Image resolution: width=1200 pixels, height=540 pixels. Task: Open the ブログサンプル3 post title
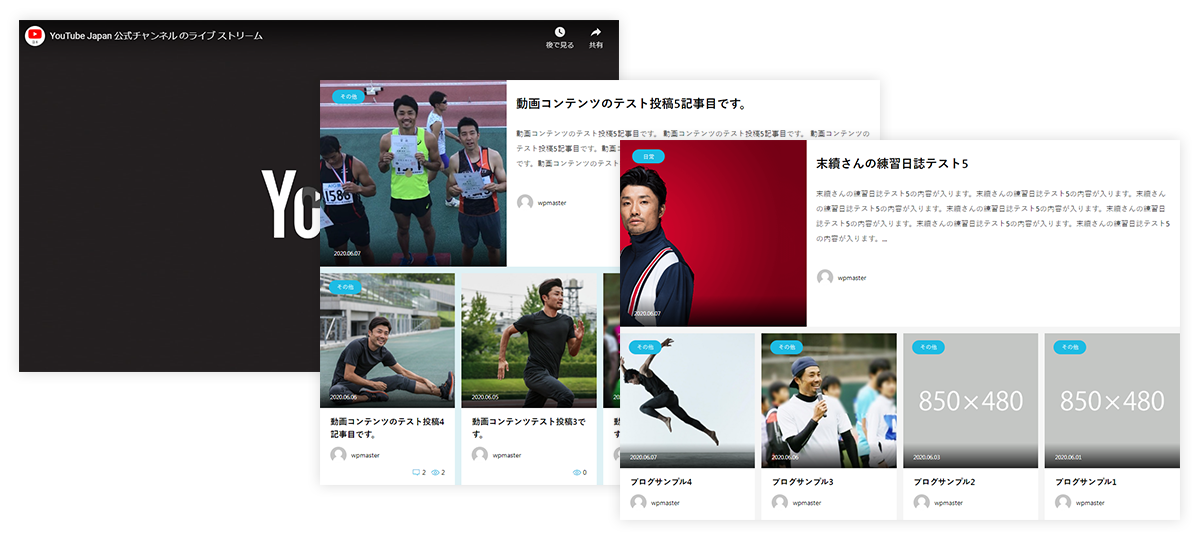tap(802, 482)
